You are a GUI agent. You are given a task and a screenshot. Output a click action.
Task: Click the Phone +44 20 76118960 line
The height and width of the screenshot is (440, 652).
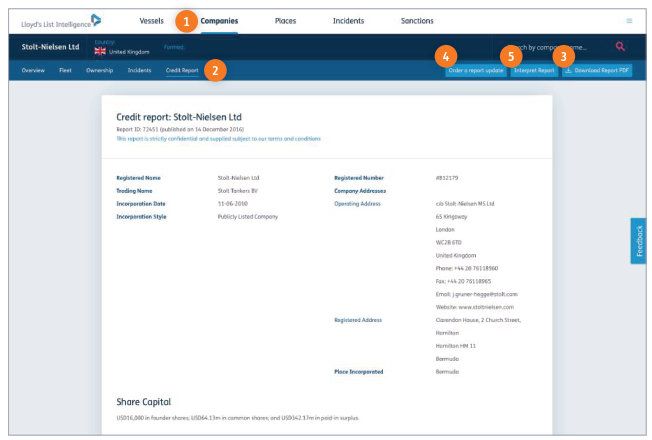coord(467,268)
